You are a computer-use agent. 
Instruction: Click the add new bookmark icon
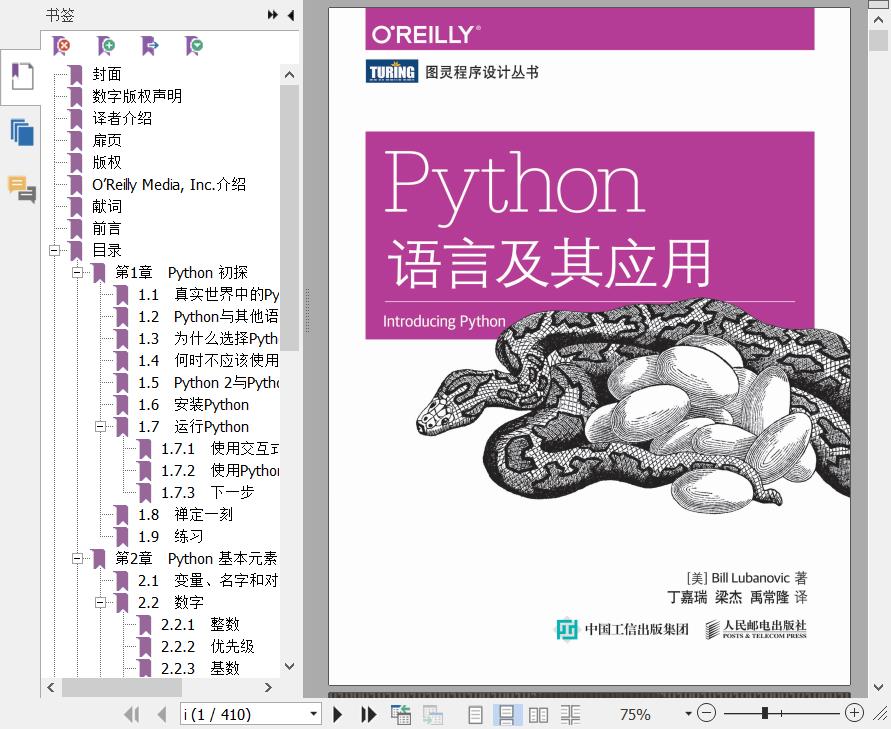coord(106,46)
